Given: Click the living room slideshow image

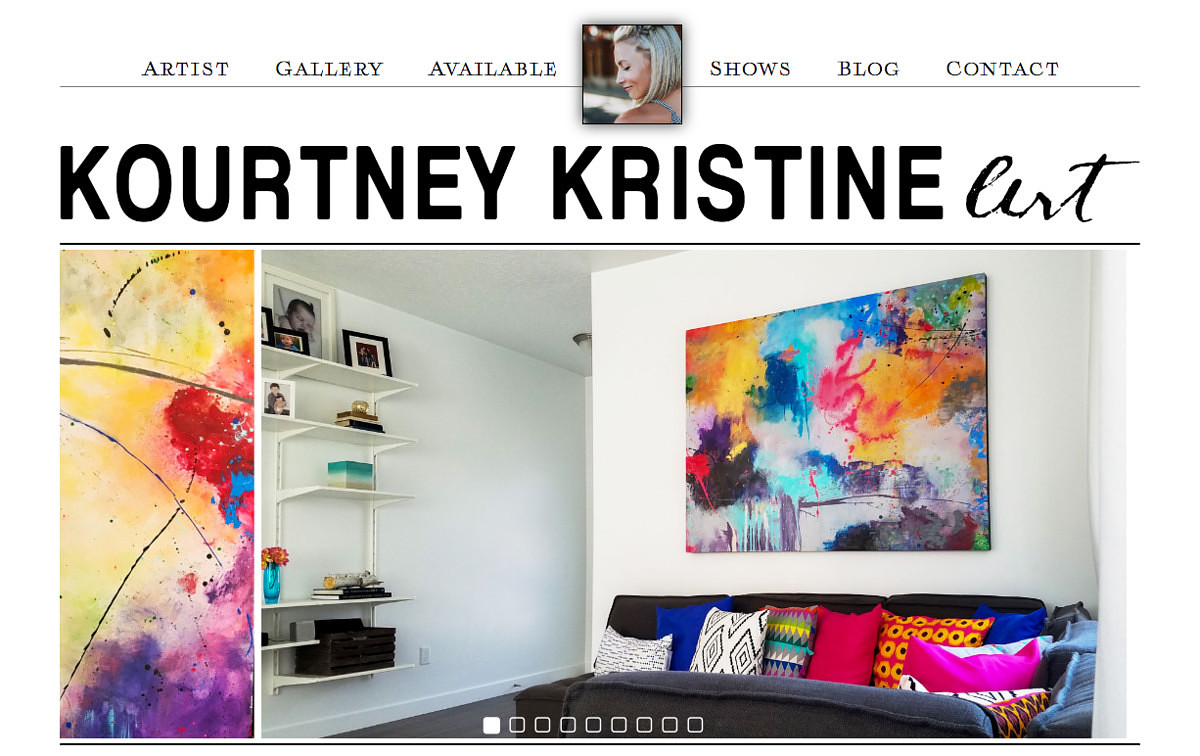Looking at the screenshot, I should [x=694, y=494].
